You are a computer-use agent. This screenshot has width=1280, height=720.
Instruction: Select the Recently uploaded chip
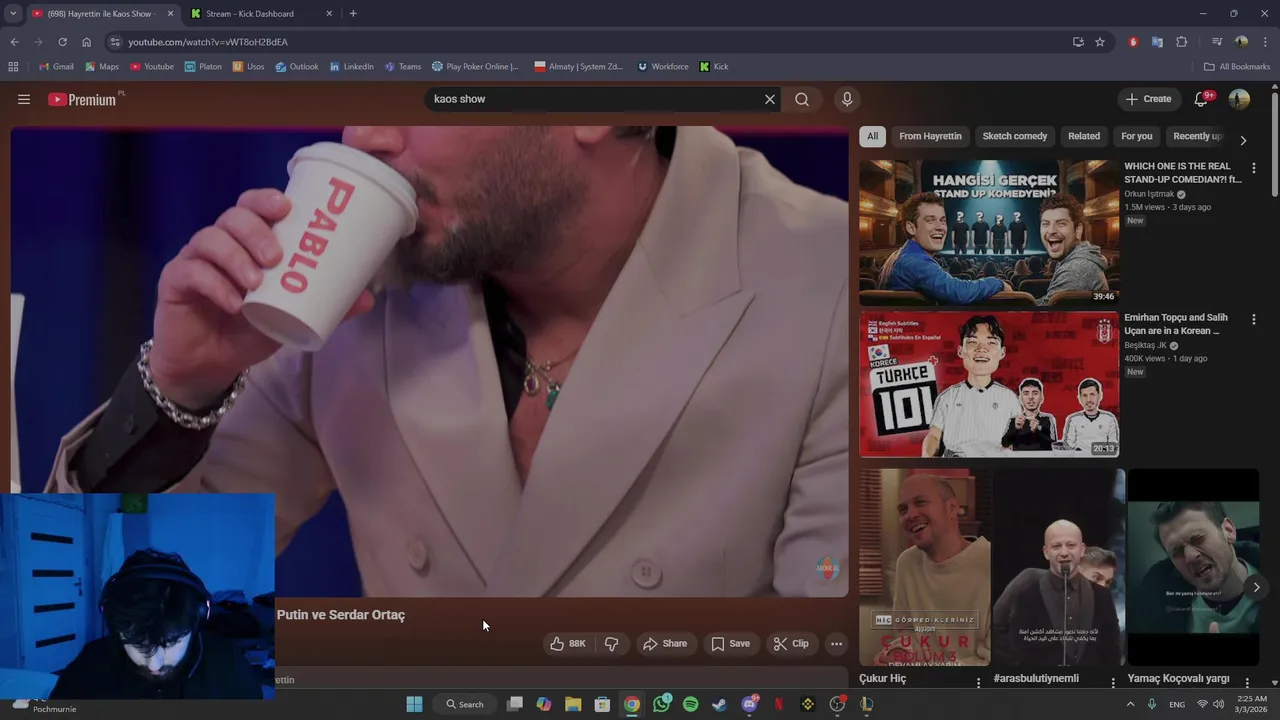[1197, 136]
